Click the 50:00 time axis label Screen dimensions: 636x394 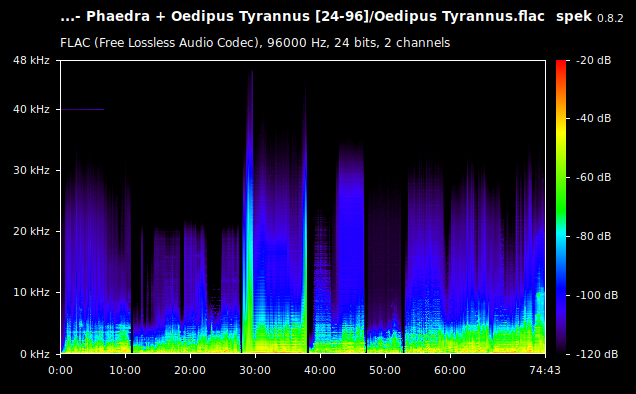pyautogui.click(x=385, y=370)
